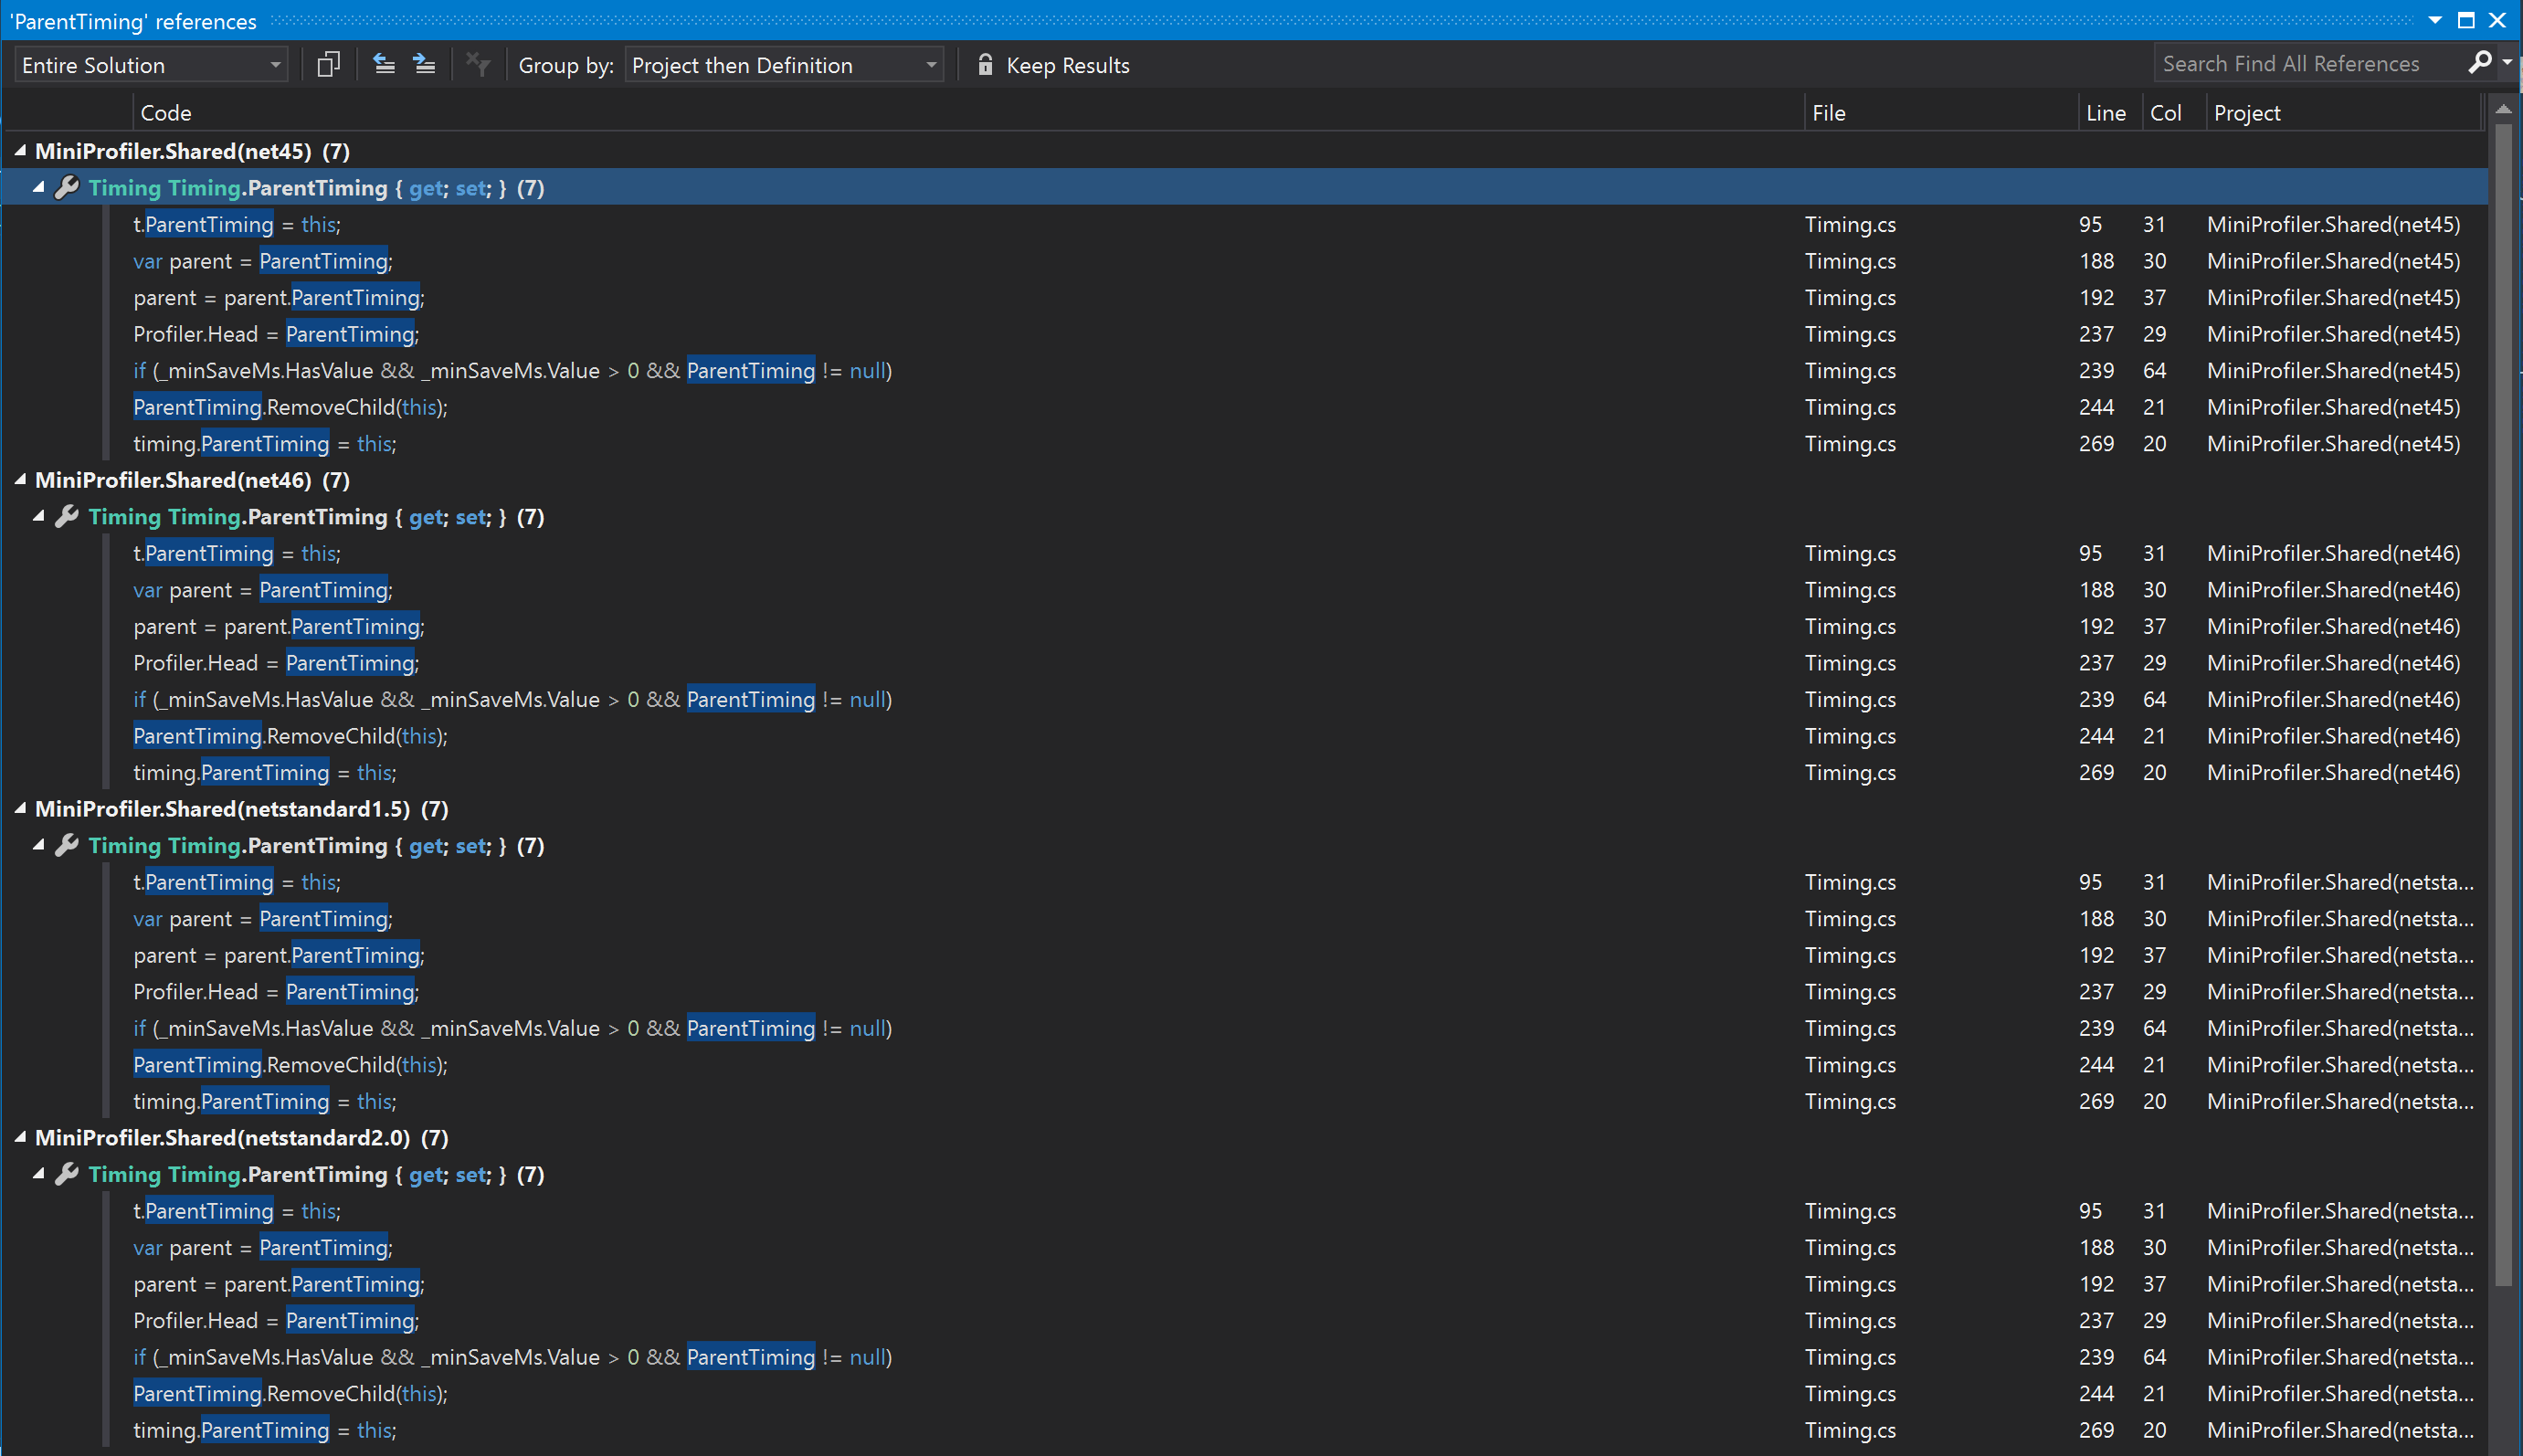Click the search magnifier icon
Image resolution: width=2523 pixels, height=1456 pixels.
point(2479,63)
